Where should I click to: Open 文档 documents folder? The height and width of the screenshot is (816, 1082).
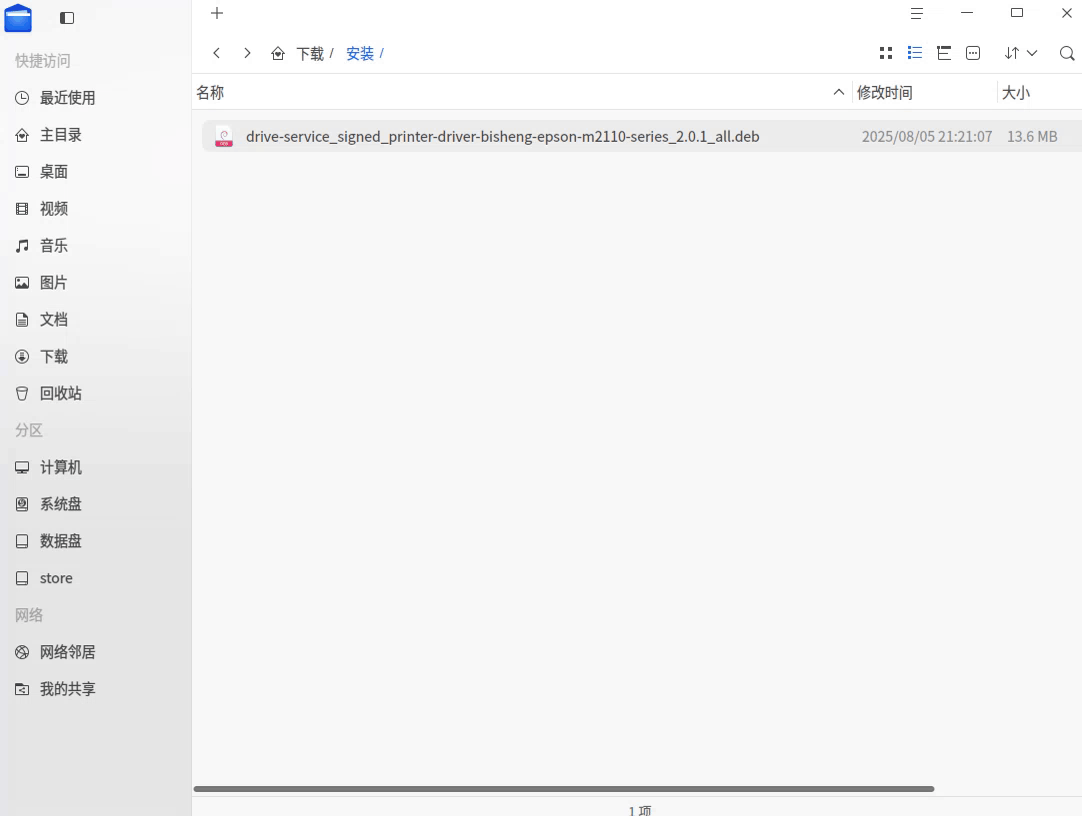click(x=54, y=319)
